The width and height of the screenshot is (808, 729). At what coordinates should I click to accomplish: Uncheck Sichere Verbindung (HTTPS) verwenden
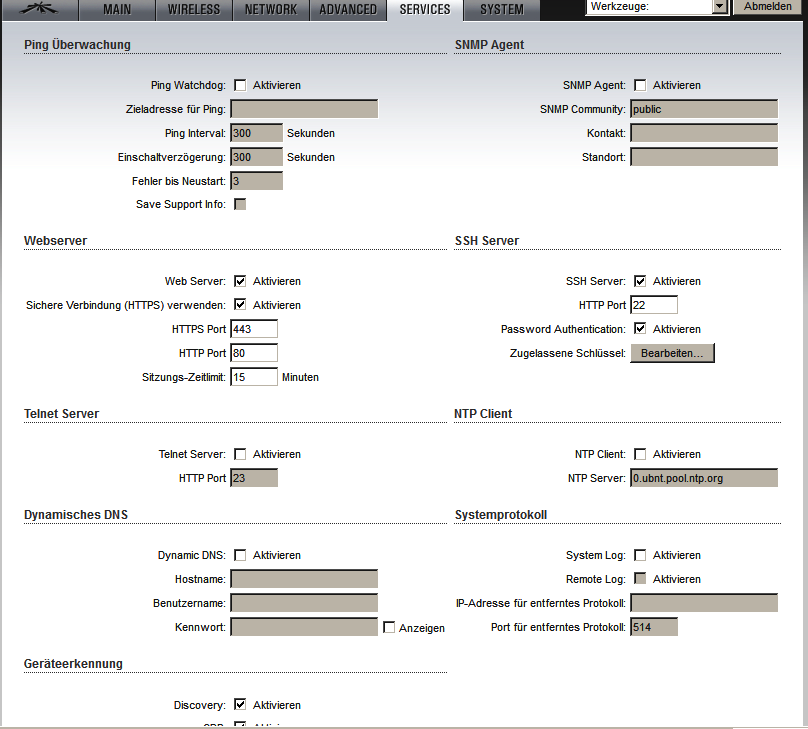[x=240, y=305]
